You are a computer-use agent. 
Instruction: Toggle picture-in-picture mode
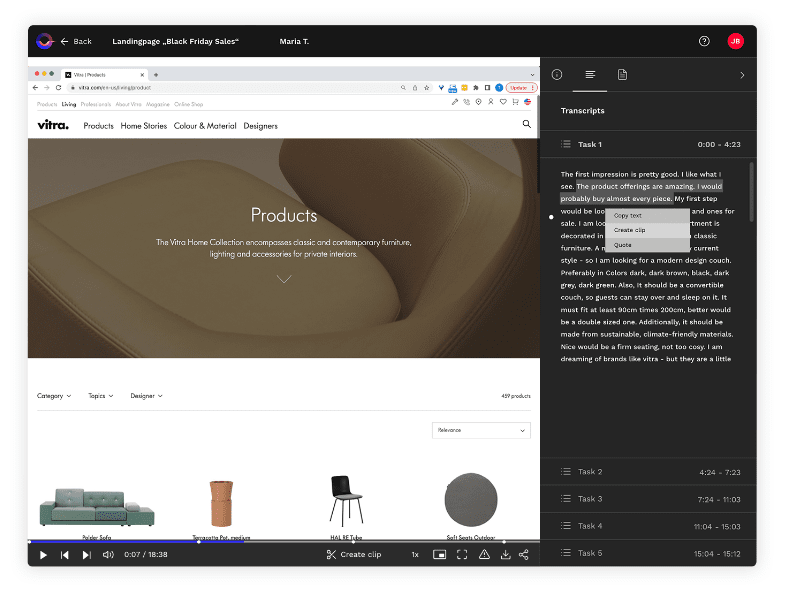point(439,554)
